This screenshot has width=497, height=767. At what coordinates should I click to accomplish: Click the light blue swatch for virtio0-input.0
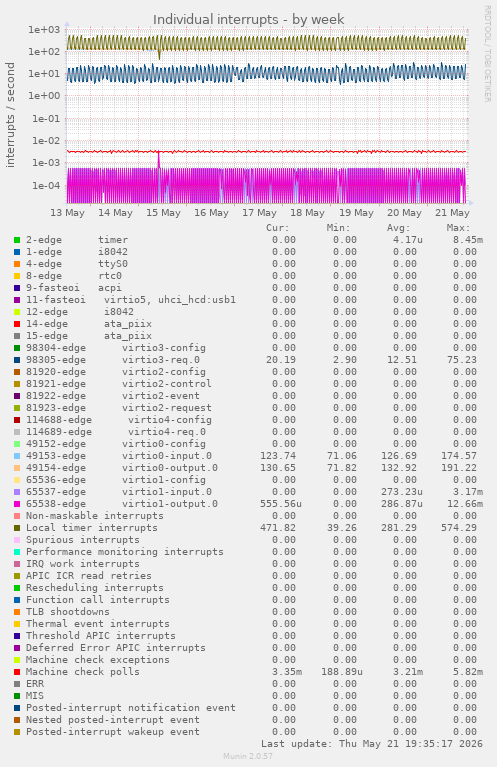point(17,456)
